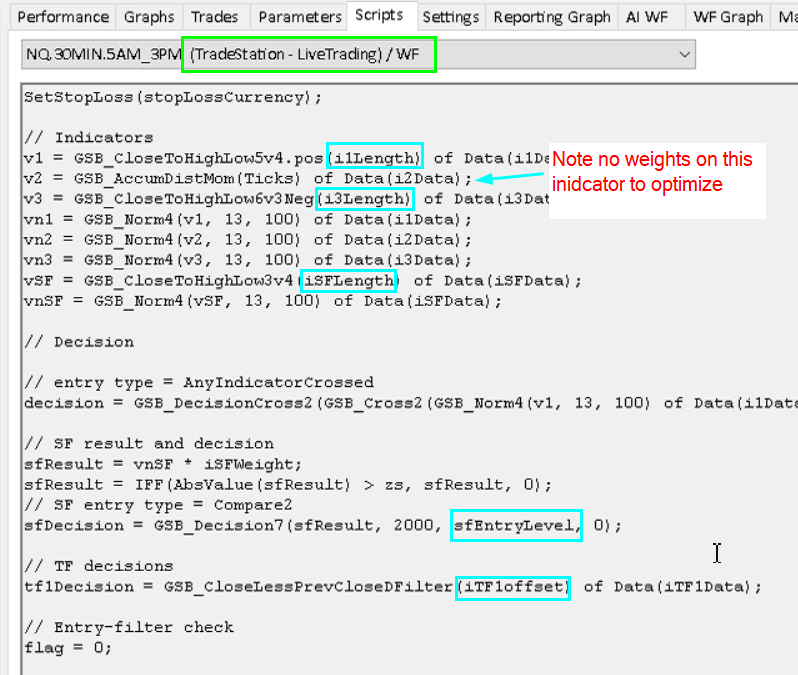This screenshot has height=675, width=798.
Task: Click the GSB_AccumDistMom(Ticks) code line
Action: tap(247, 178)
